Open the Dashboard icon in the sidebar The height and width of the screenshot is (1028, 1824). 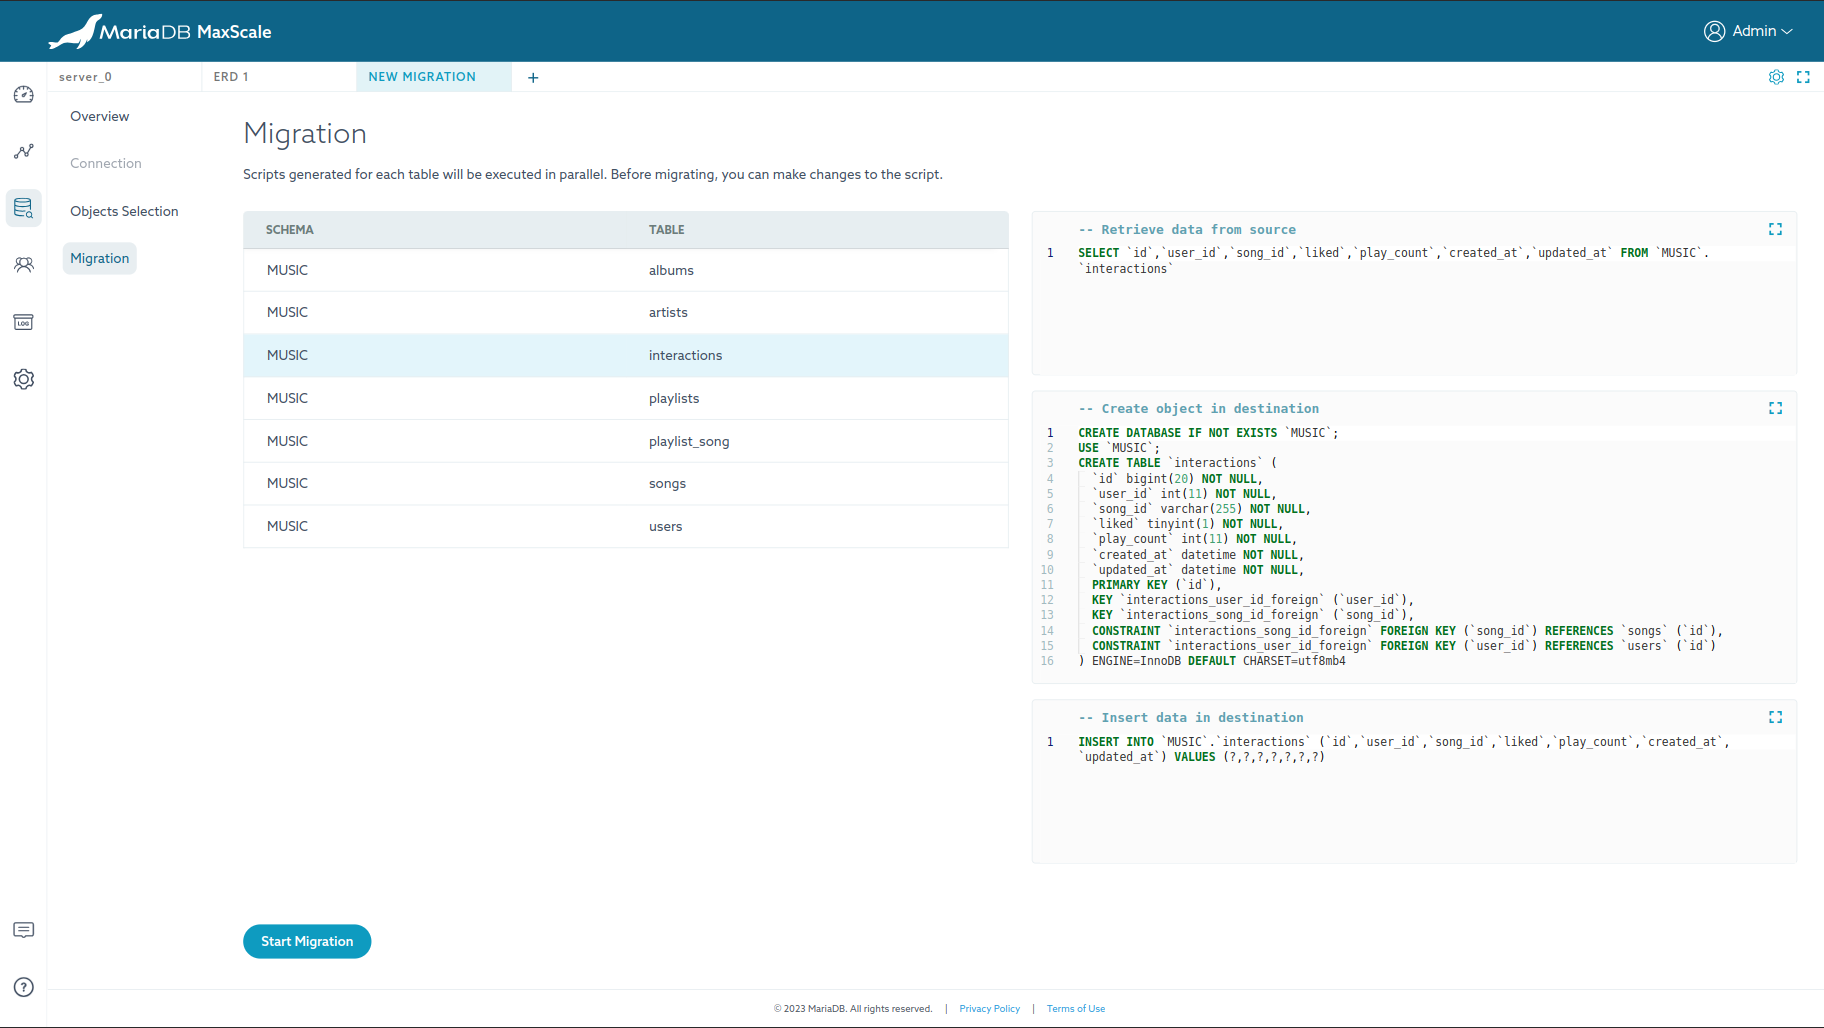point(24,95)
